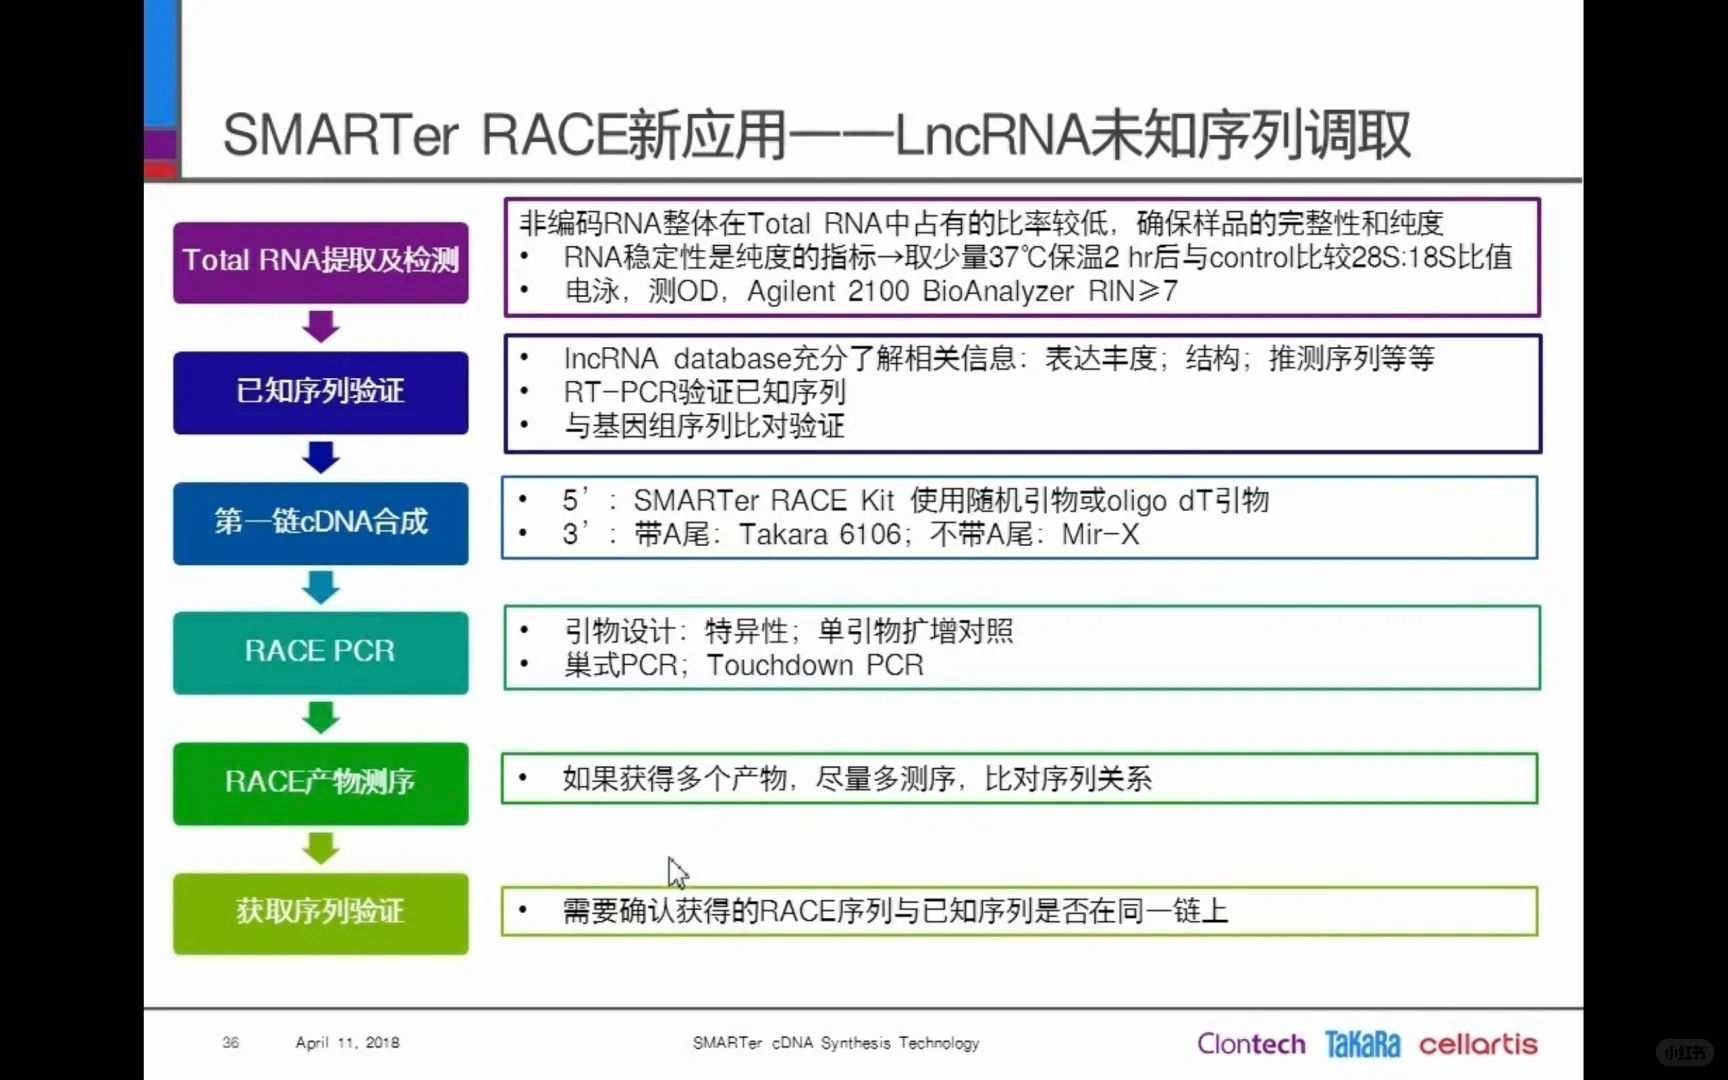Select the 已知序列验证 step box

point(320,392)
